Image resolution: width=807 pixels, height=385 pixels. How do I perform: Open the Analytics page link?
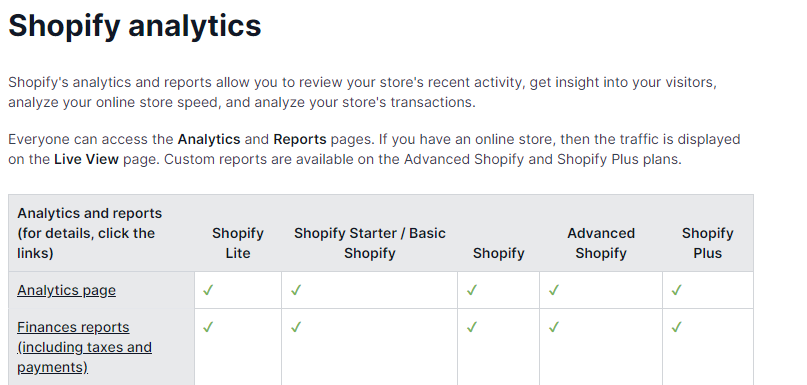[x=66, y=290]
